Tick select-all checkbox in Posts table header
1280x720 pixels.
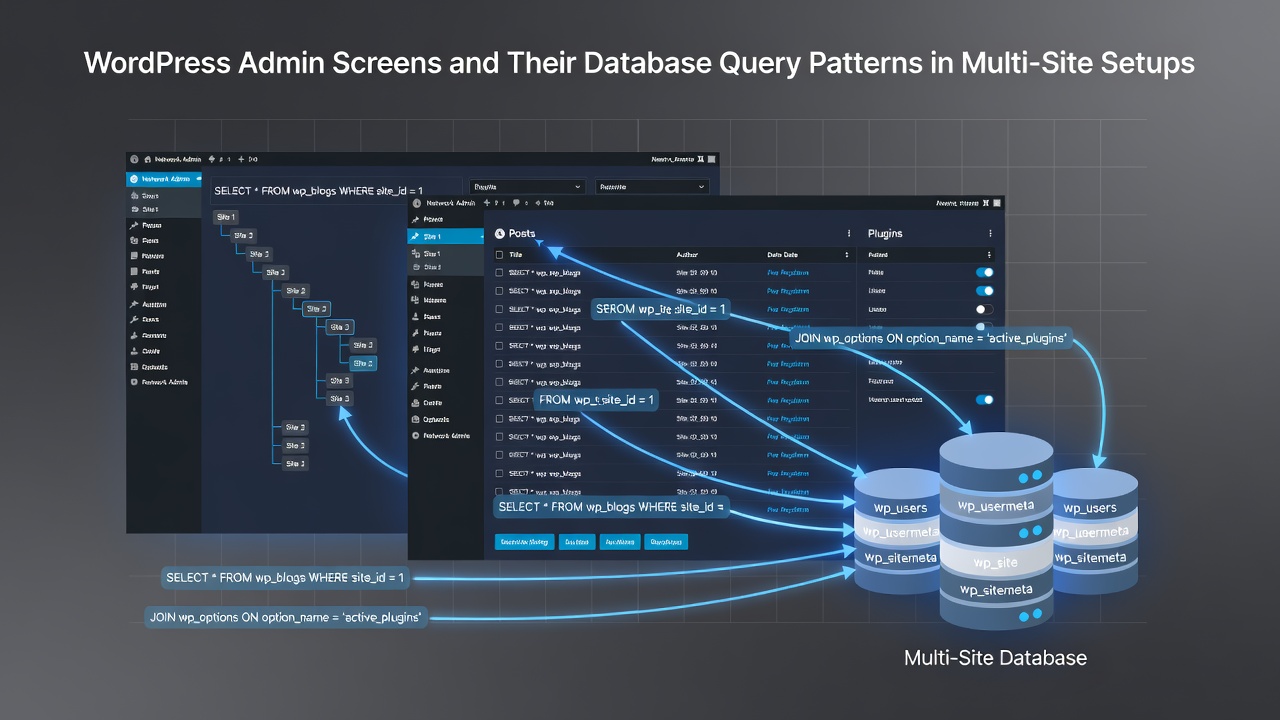500,255
